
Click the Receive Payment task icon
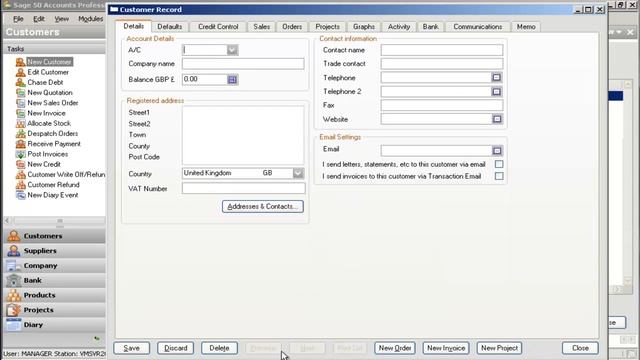pos(20,144)
